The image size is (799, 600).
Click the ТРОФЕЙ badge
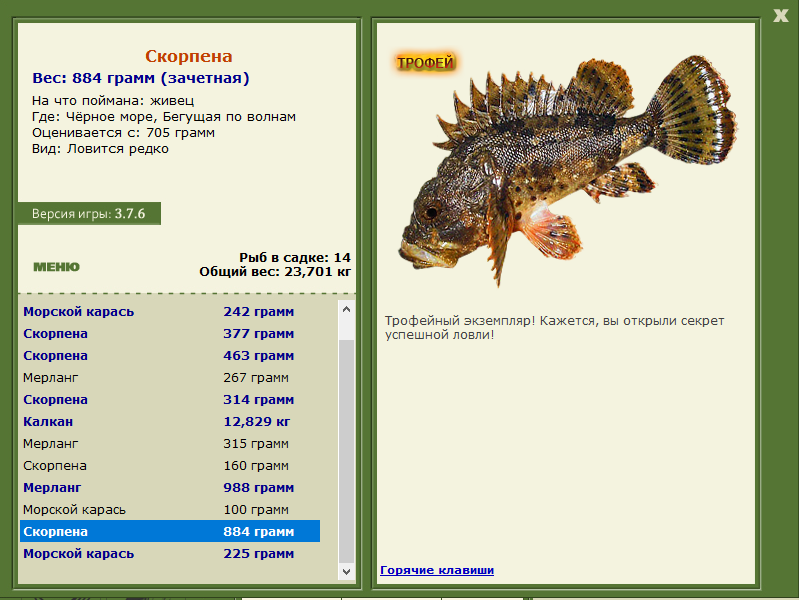point(425,63)
